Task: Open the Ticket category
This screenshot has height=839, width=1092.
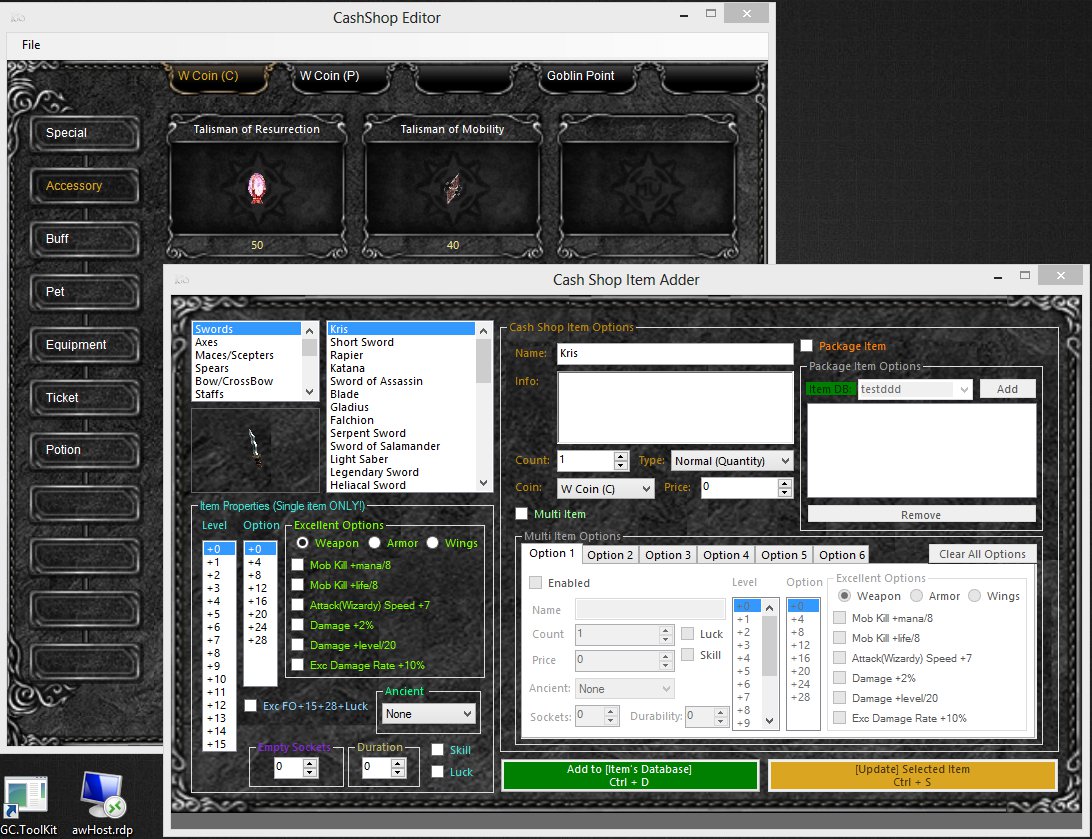Action: coord(85,398)
